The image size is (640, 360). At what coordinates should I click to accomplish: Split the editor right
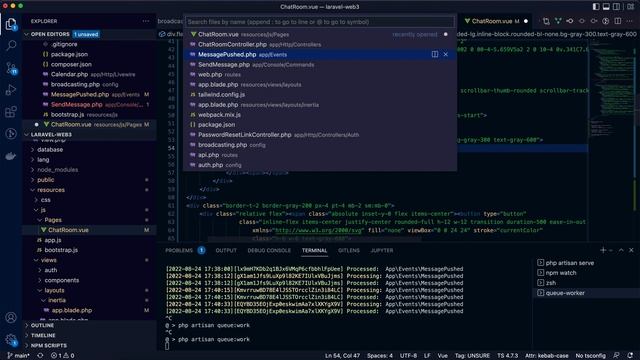[618, 21]
